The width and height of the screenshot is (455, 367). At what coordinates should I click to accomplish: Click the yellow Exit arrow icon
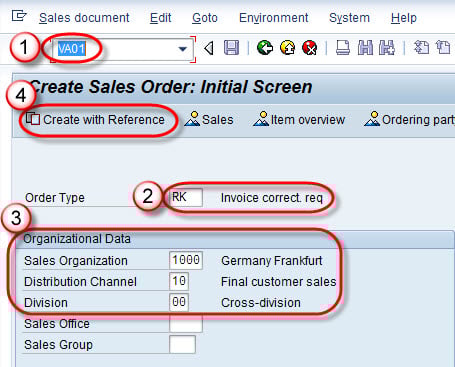(288, 48)
